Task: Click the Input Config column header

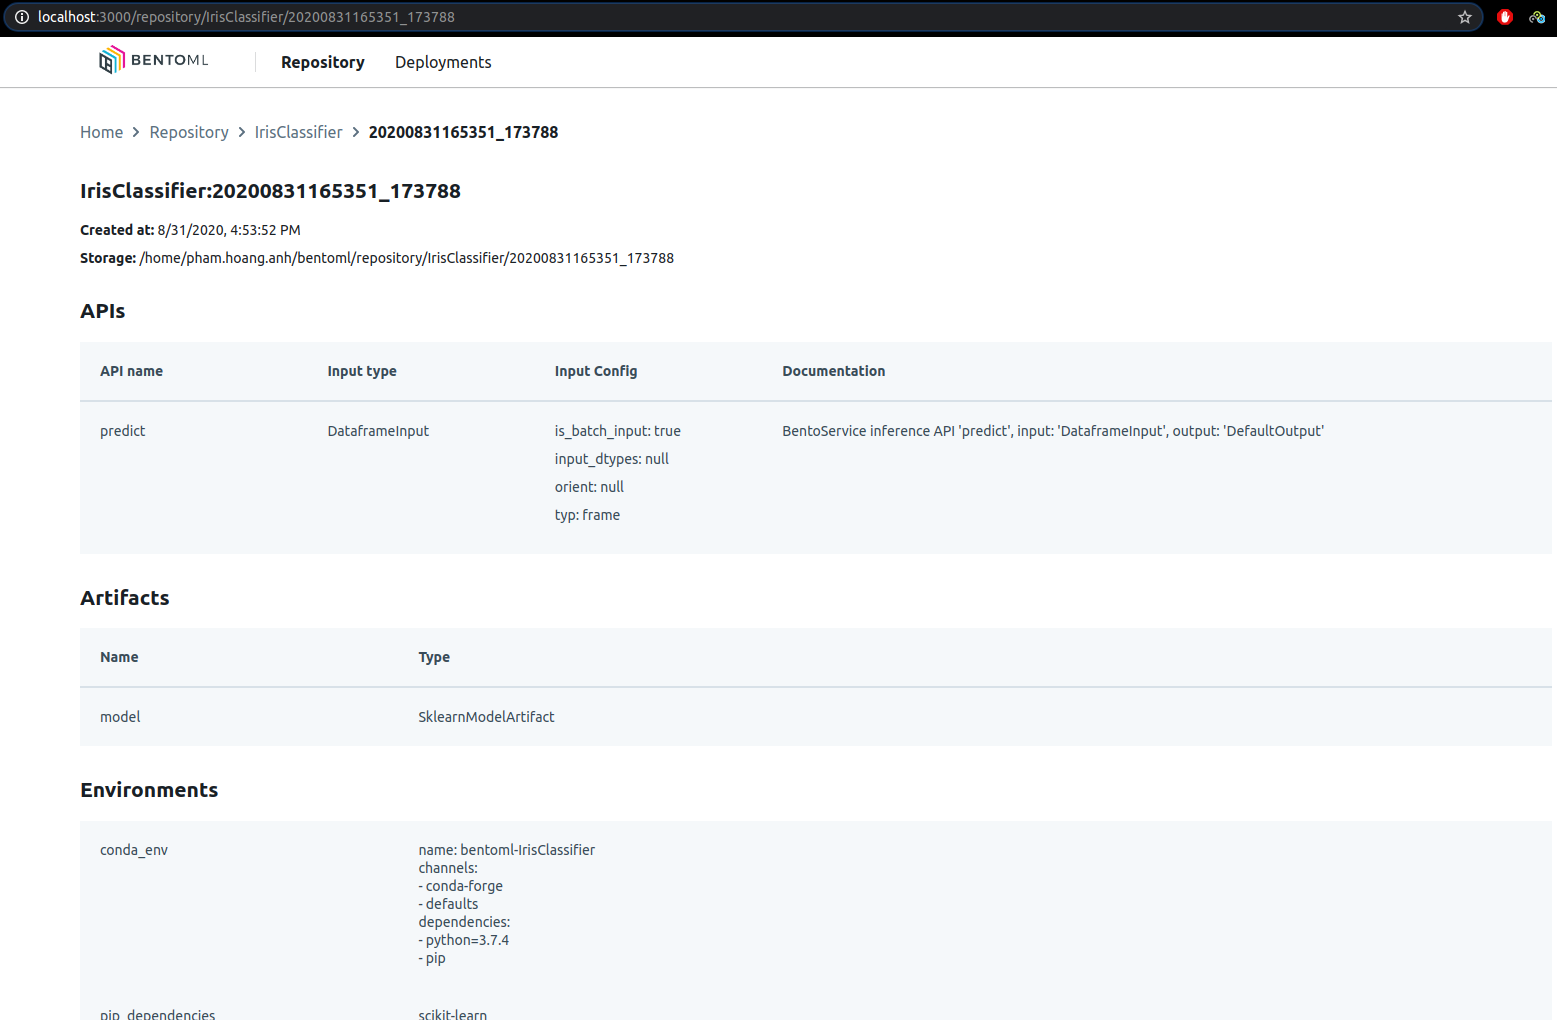Action: pos(596,371)
